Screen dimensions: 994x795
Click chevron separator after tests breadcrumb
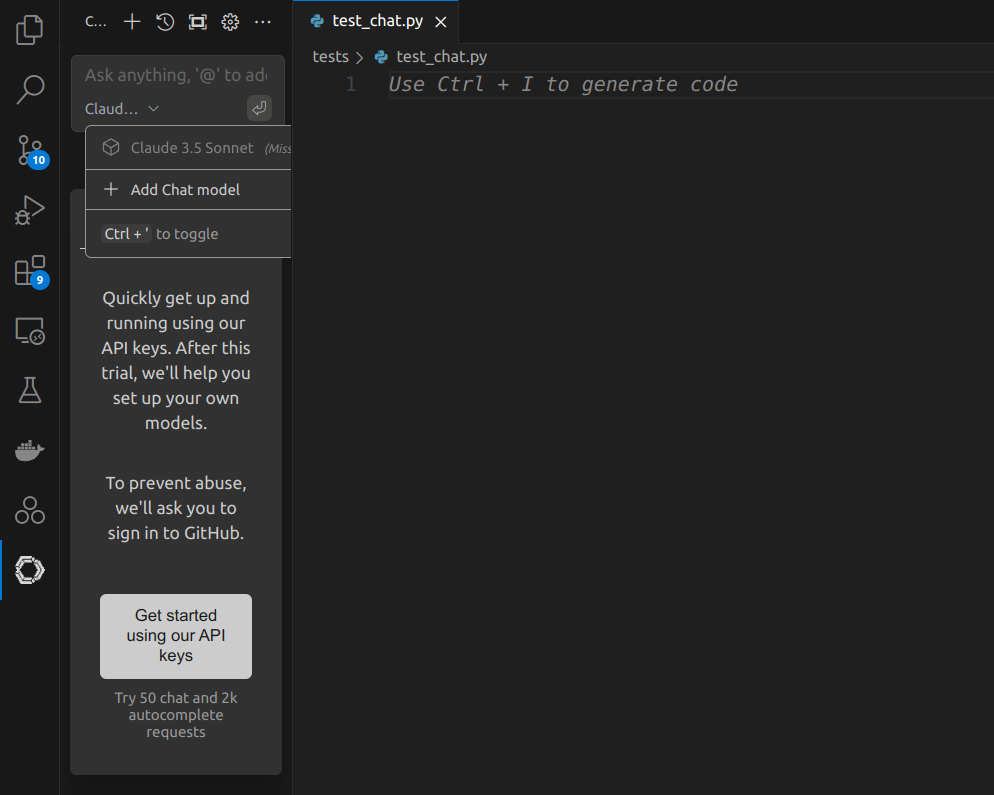tap(359, 58)
